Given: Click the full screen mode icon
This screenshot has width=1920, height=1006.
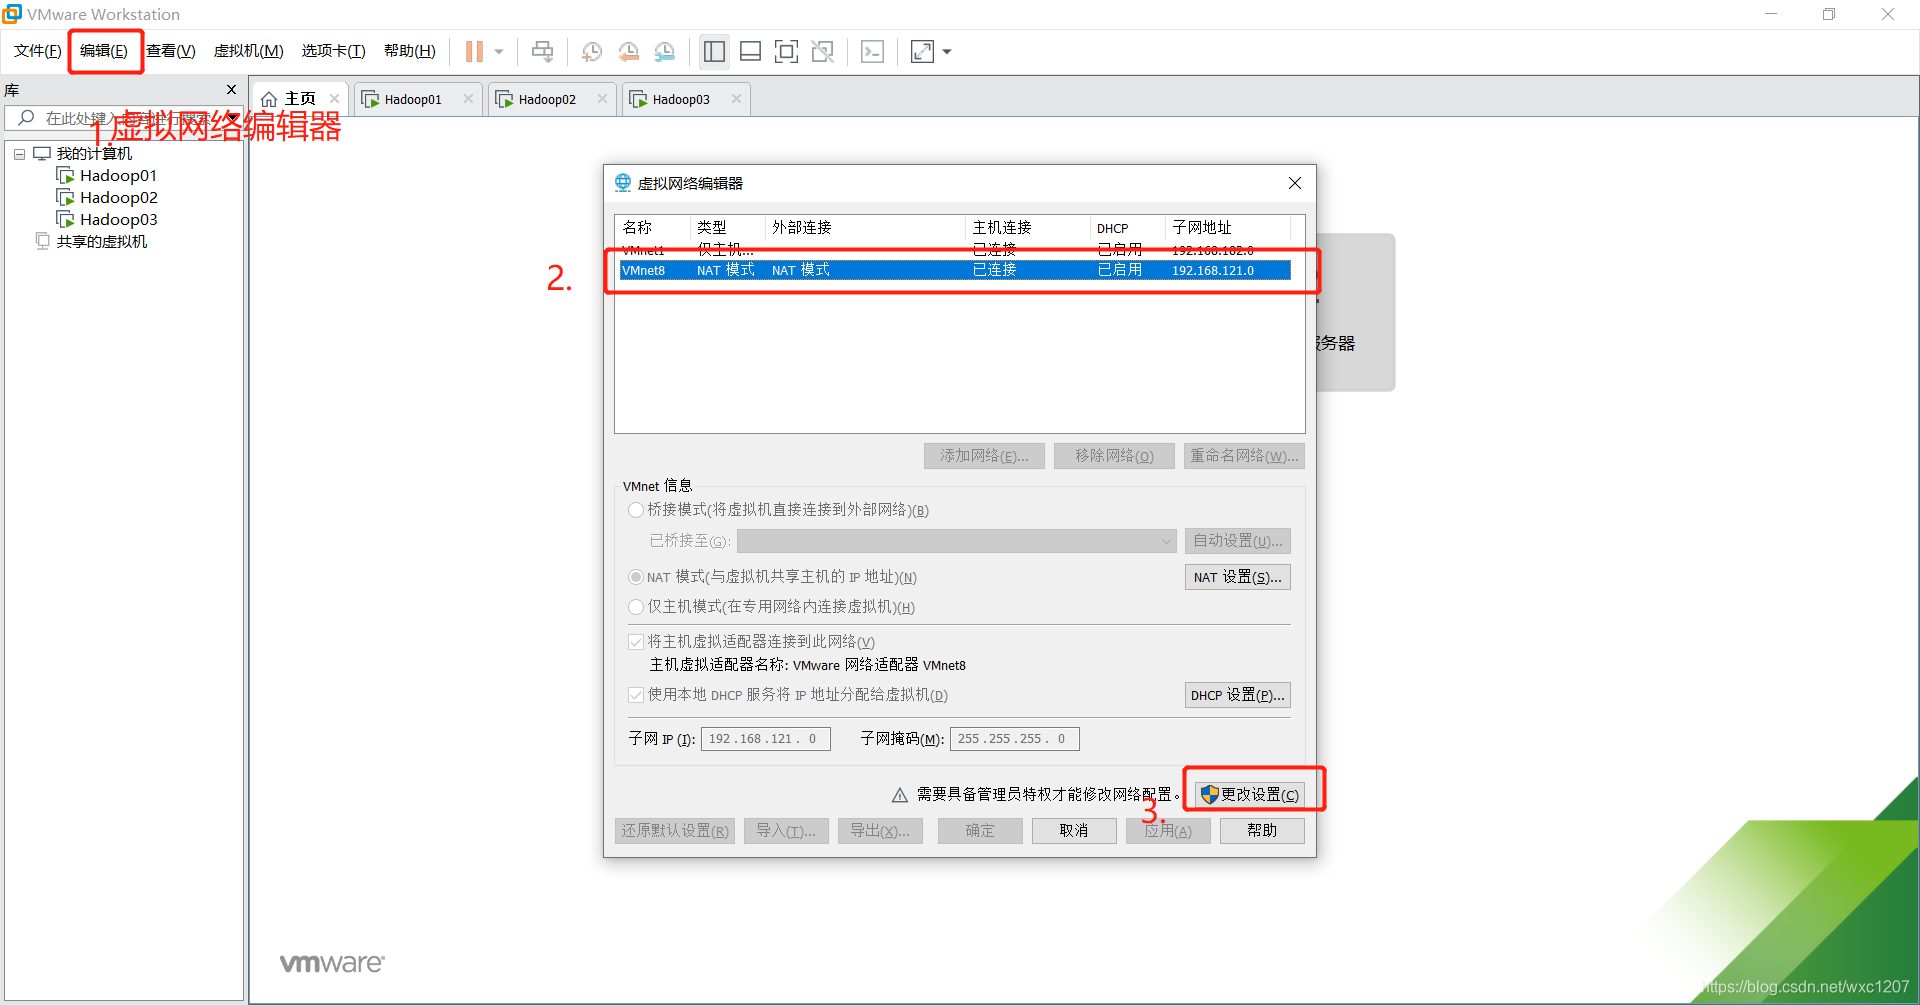Looking at the screenshot, I should point(786,51).
